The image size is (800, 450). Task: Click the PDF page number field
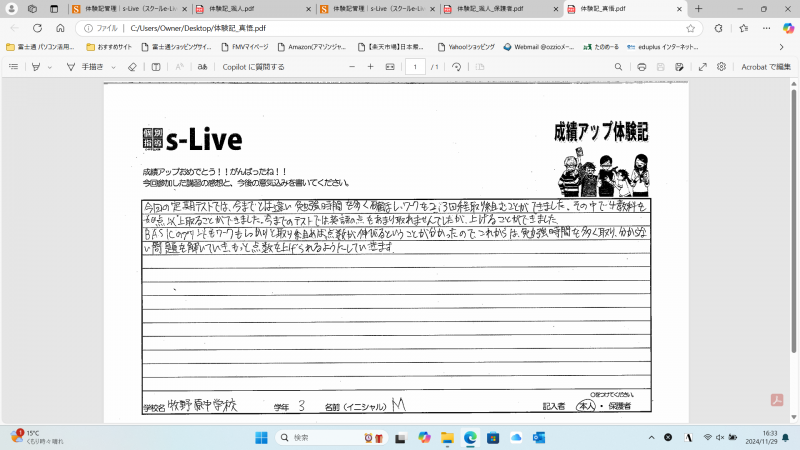(x=415, y=67)
